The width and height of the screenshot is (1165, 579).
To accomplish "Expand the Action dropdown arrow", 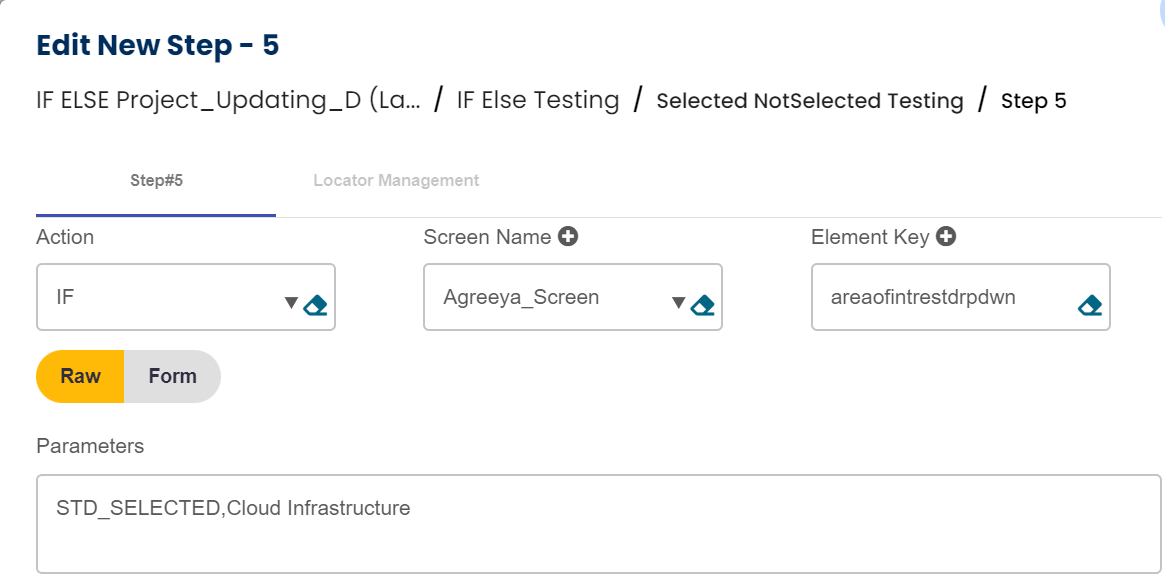I will 291,303.
